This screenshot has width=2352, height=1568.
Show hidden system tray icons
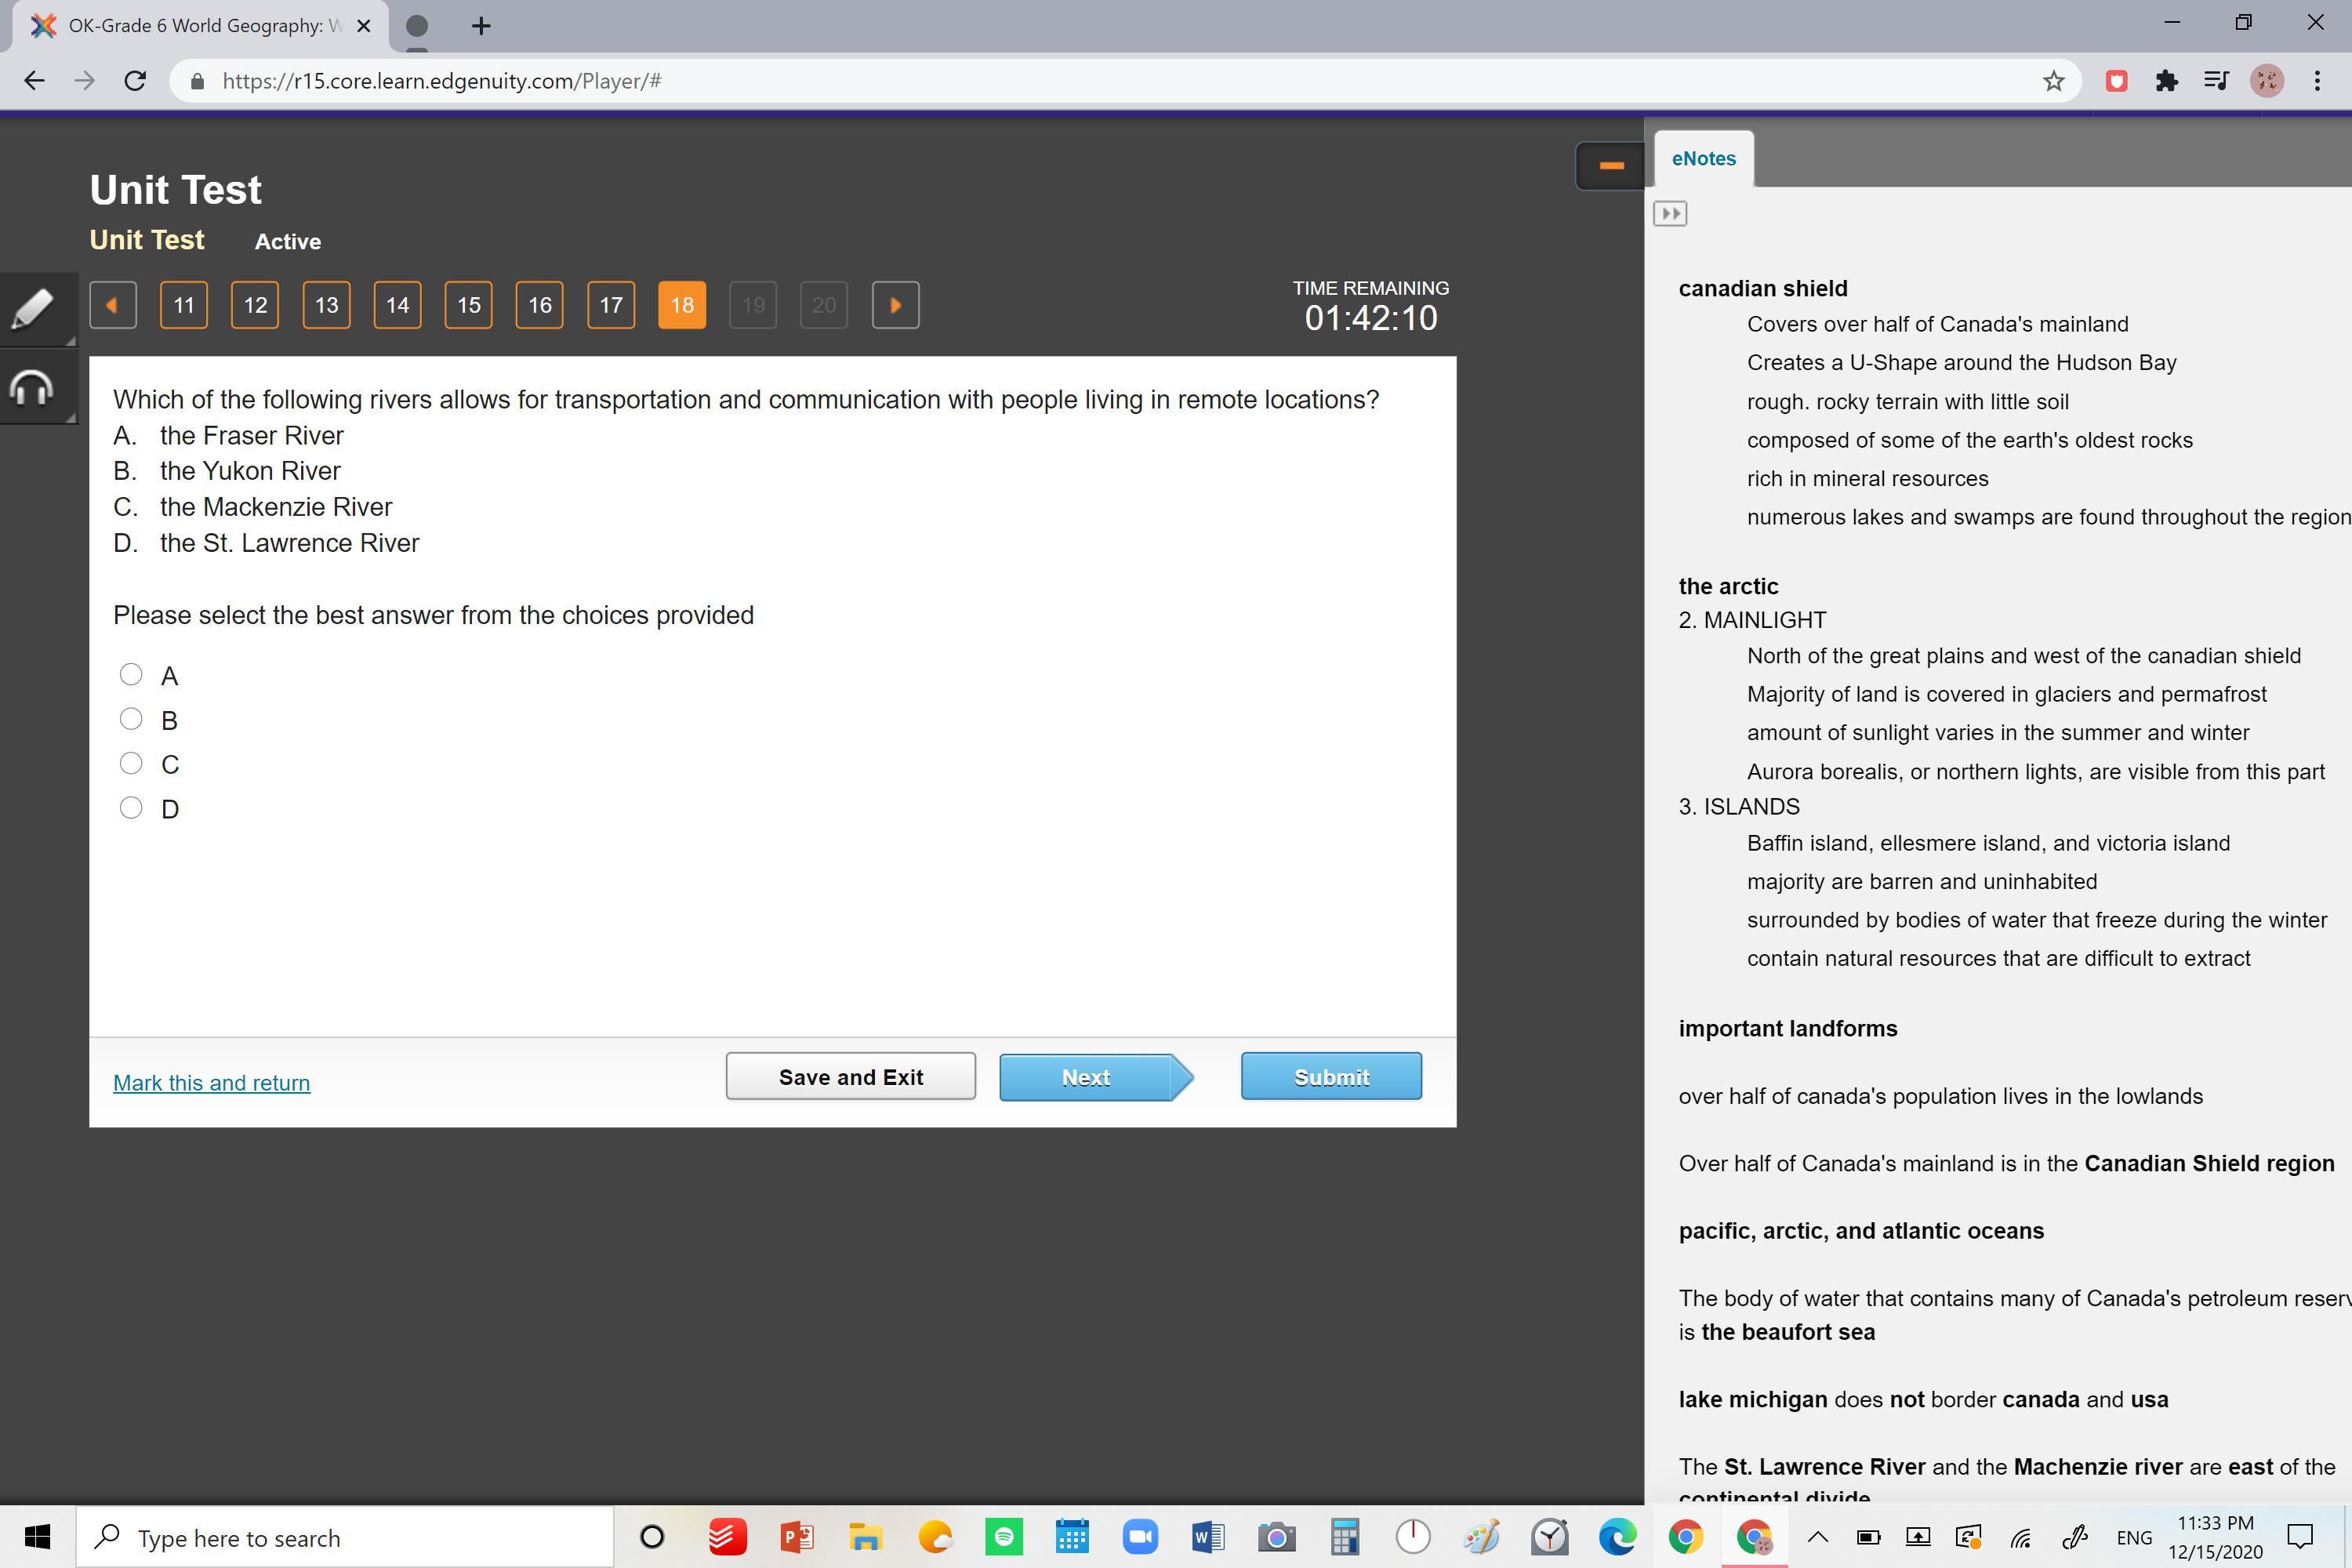point(1817,1537)
